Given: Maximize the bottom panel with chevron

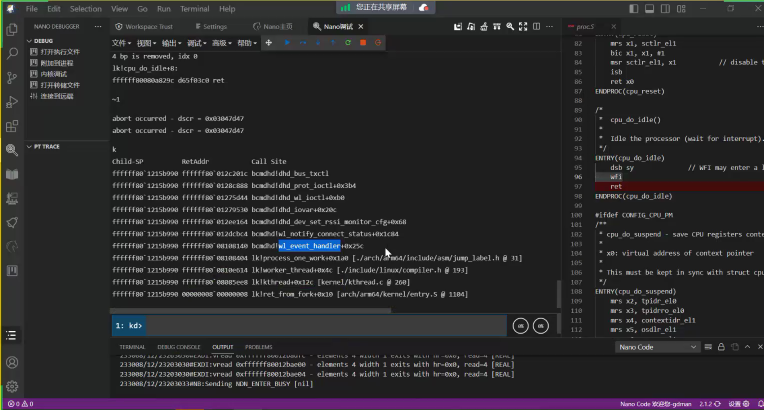Looking at the screenshot, I should (747, 347).
